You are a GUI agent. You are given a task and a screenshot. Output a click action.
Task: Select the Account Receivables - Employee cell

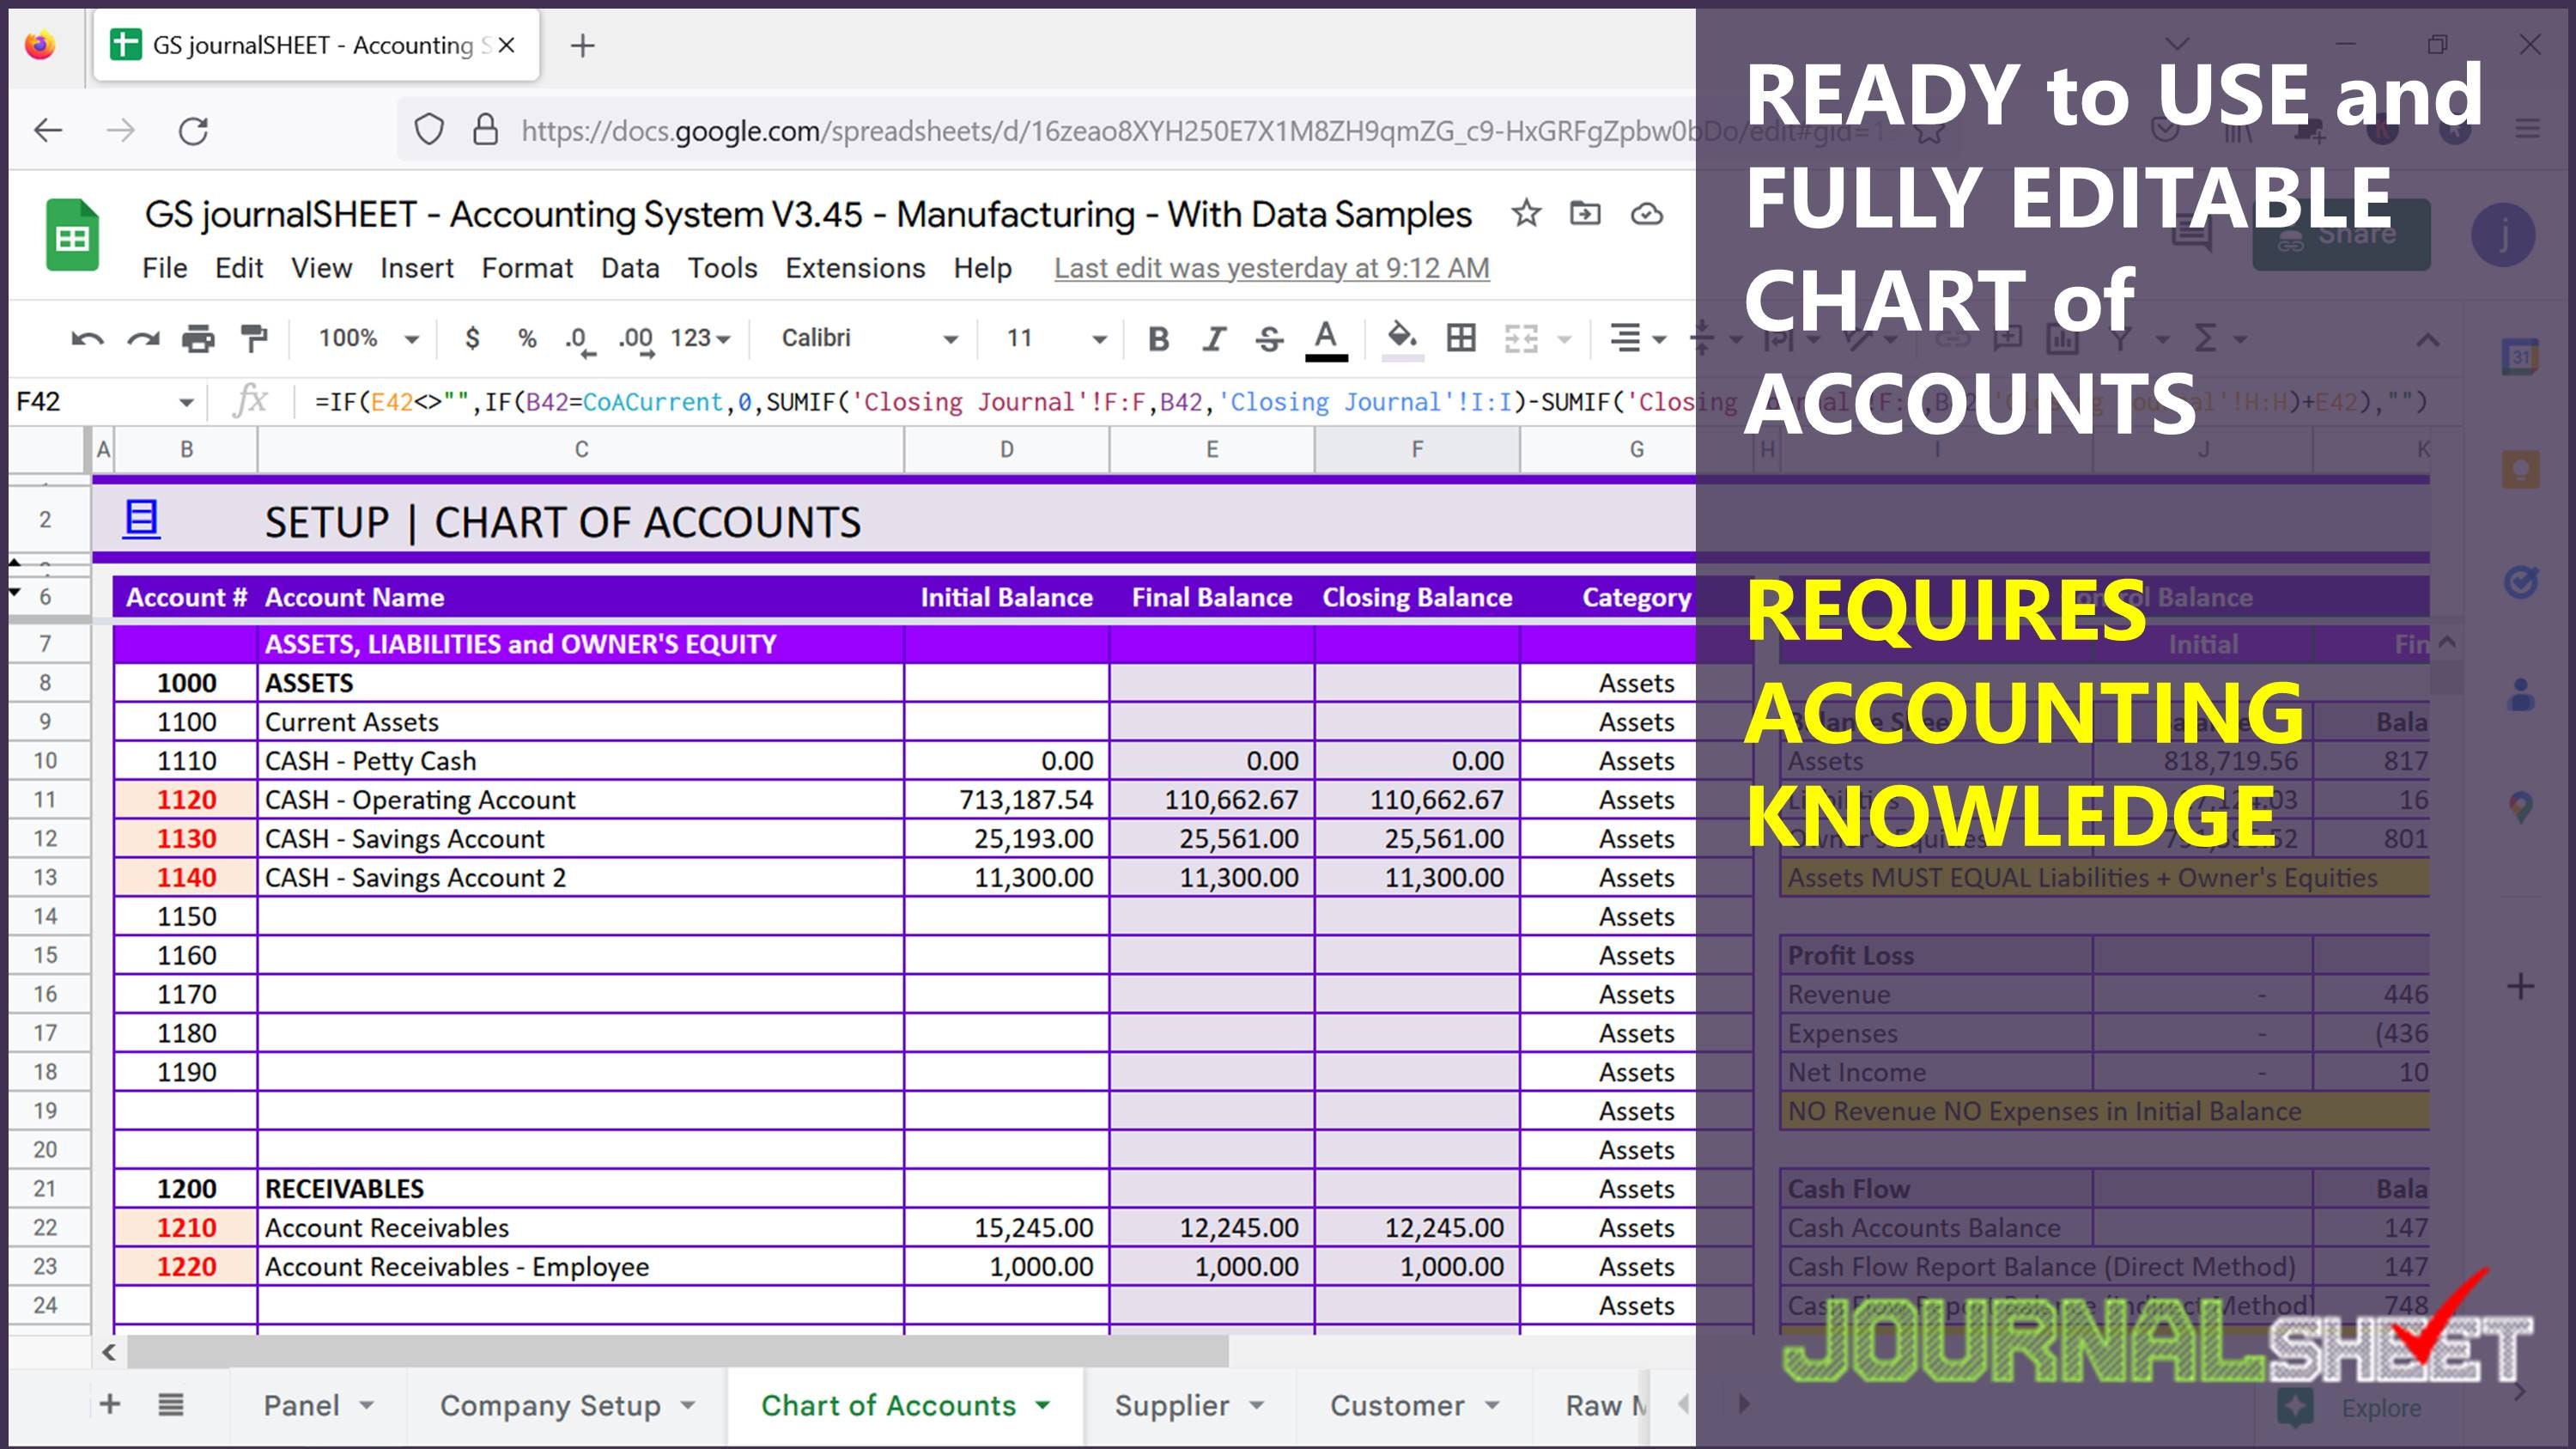[581, 1267]
